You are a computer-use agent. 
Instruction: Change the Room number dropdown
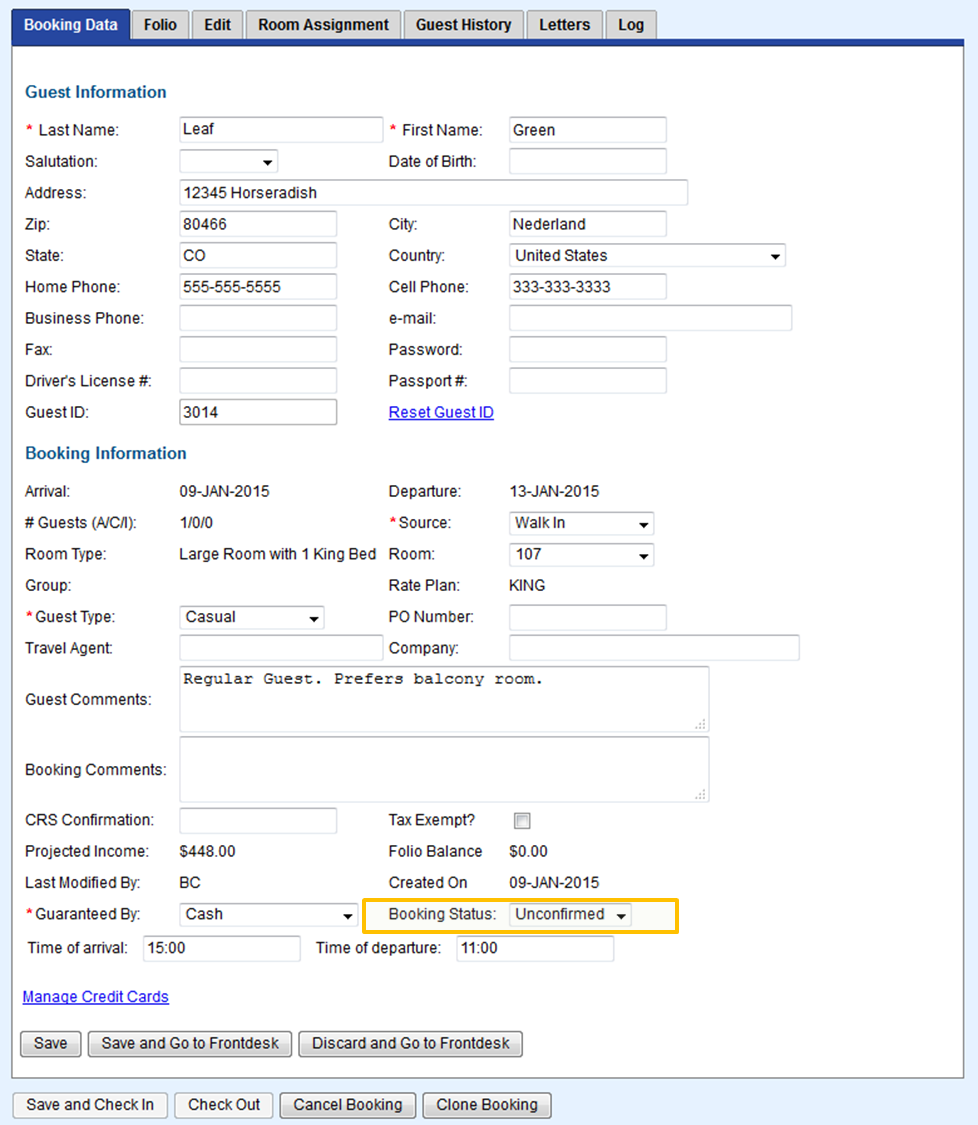point(581,555)
